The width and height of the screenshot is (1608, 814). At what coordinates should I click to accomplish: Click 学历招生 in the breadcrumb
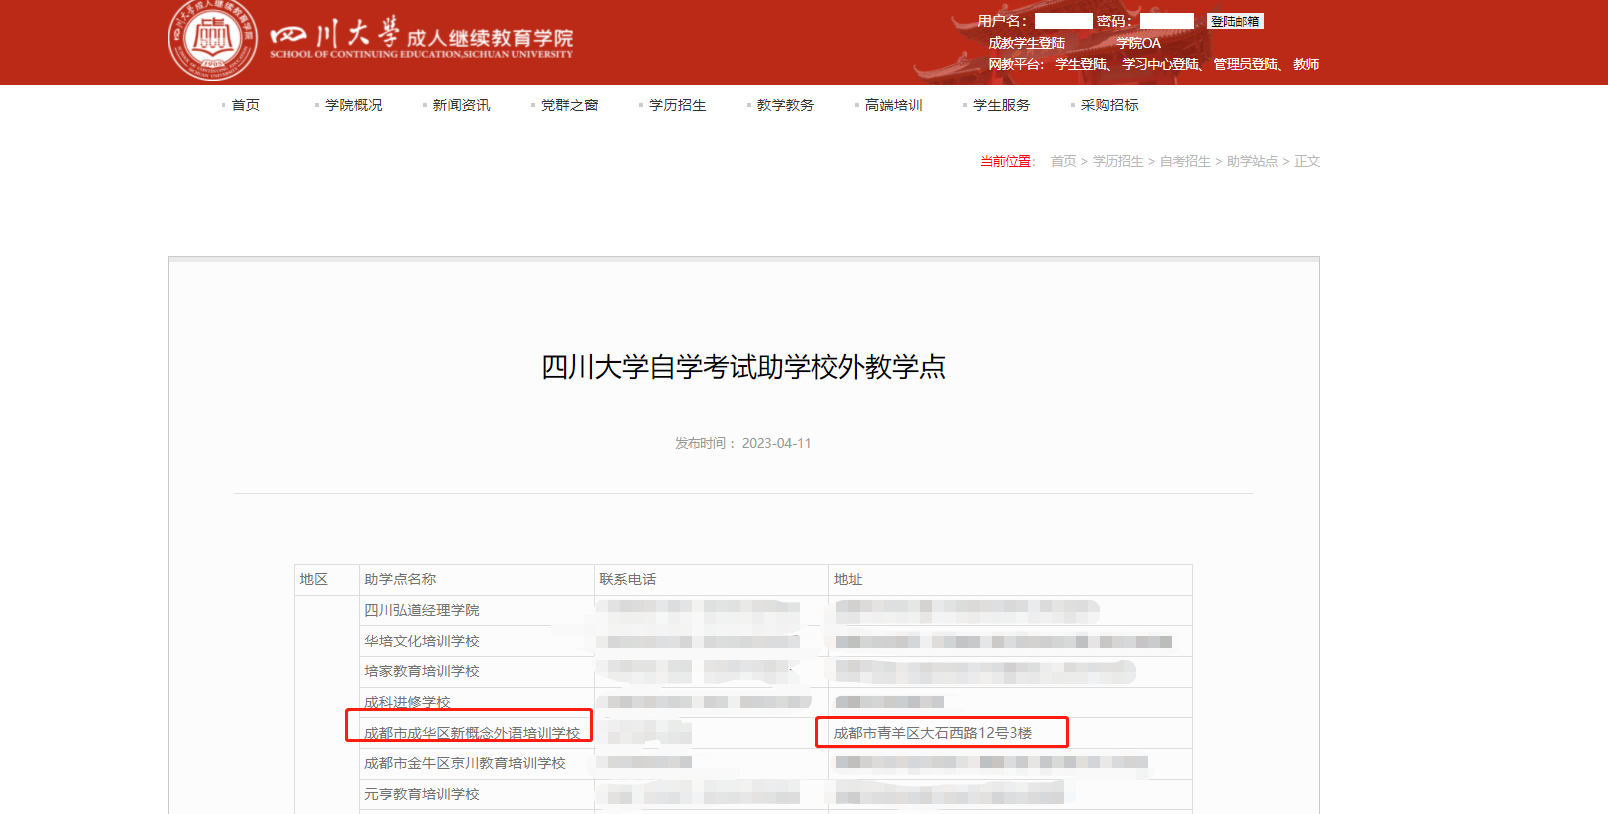click(1118, 161)
